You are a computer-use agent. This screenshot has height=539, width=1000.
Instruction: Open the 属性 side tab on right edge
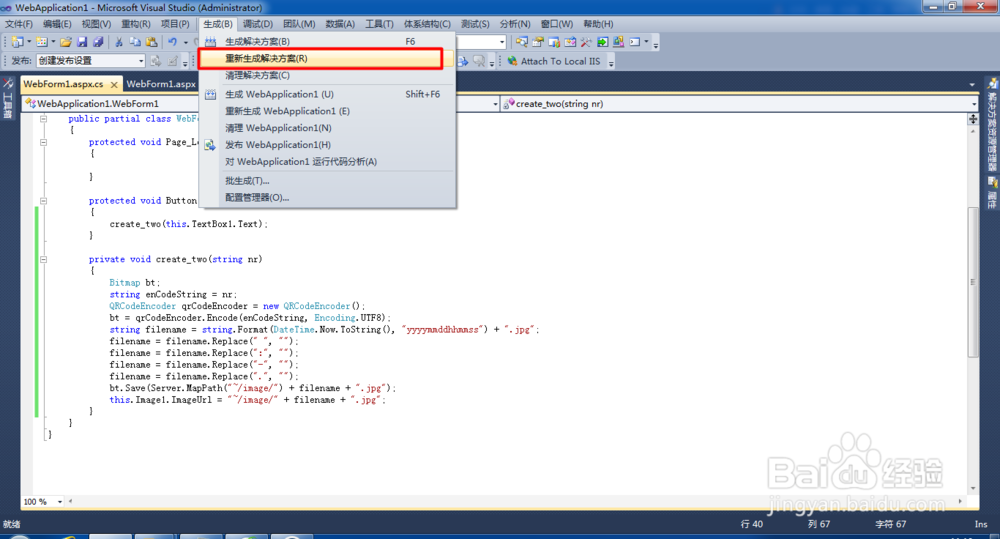pyautogui.click(x=992, y=193)
